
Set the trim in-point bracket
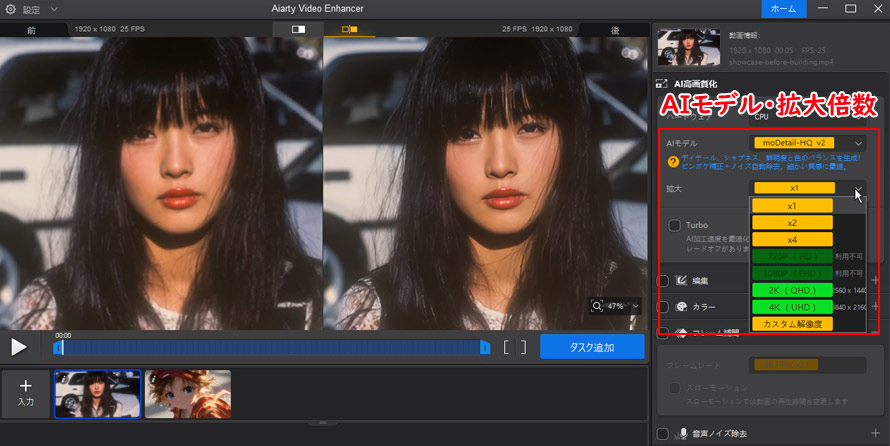pyautogui.click(x=505, y=347)
